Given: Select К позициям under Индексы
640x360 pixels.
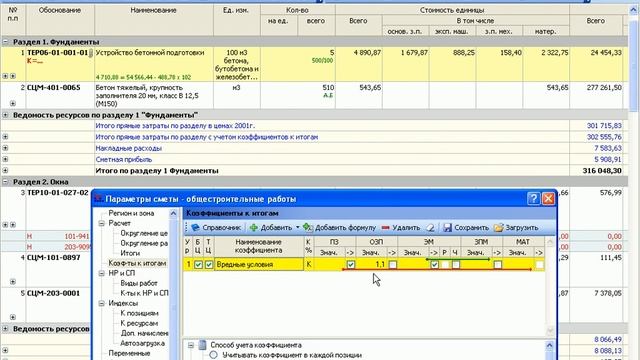Looking at the screenshot, I should (139, 313).
